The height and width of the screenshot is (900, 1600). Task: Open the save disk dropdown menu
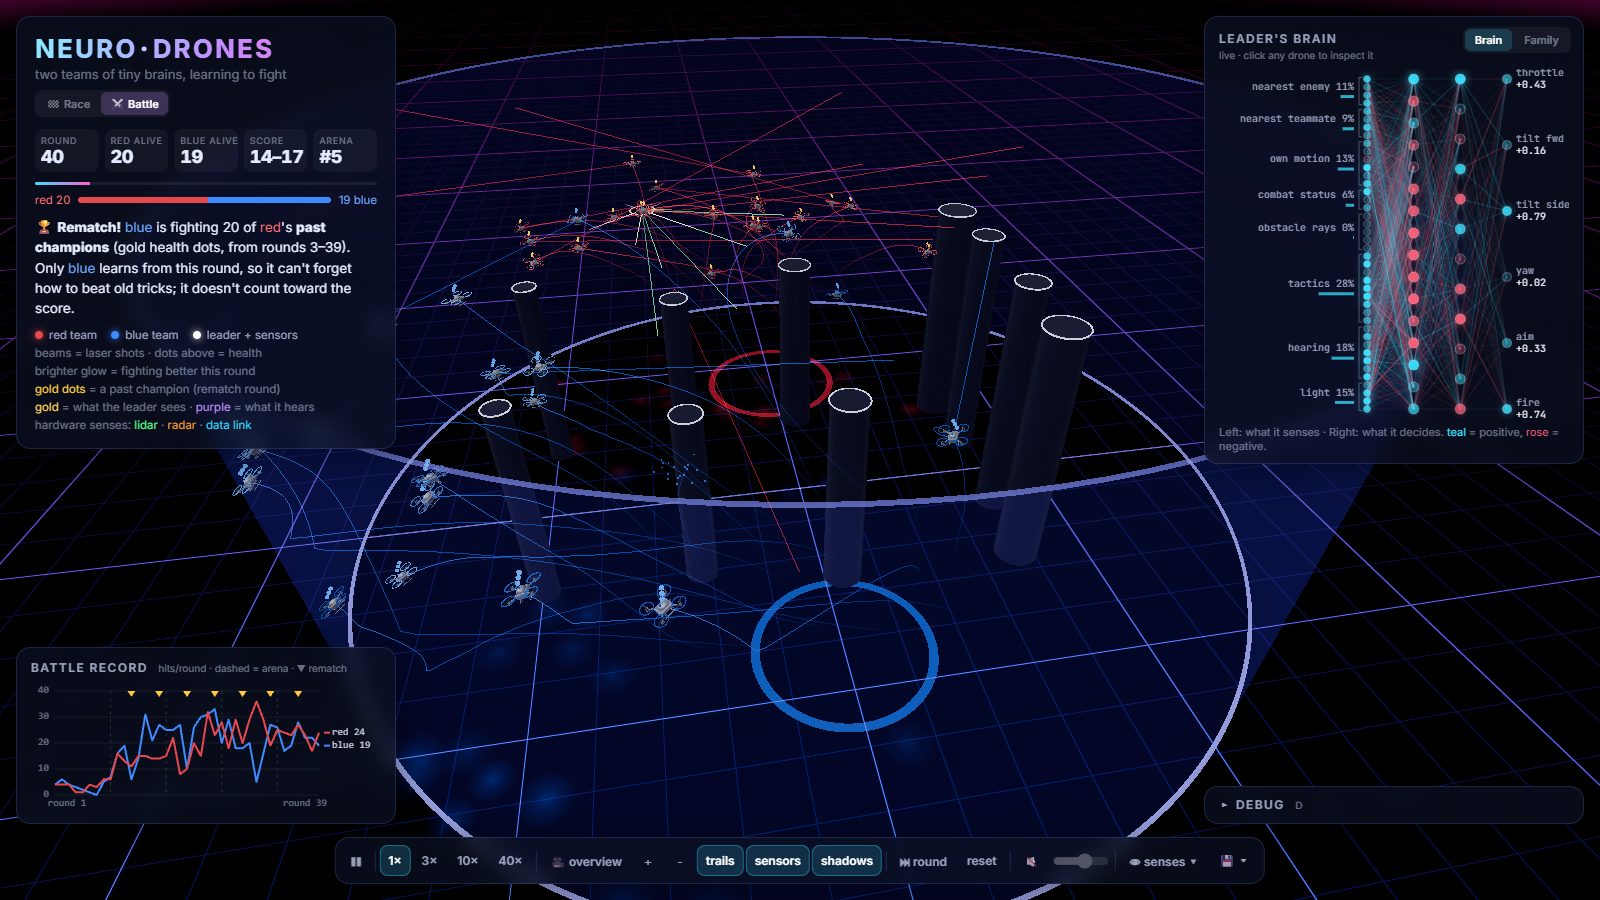tap(1233, 861)
